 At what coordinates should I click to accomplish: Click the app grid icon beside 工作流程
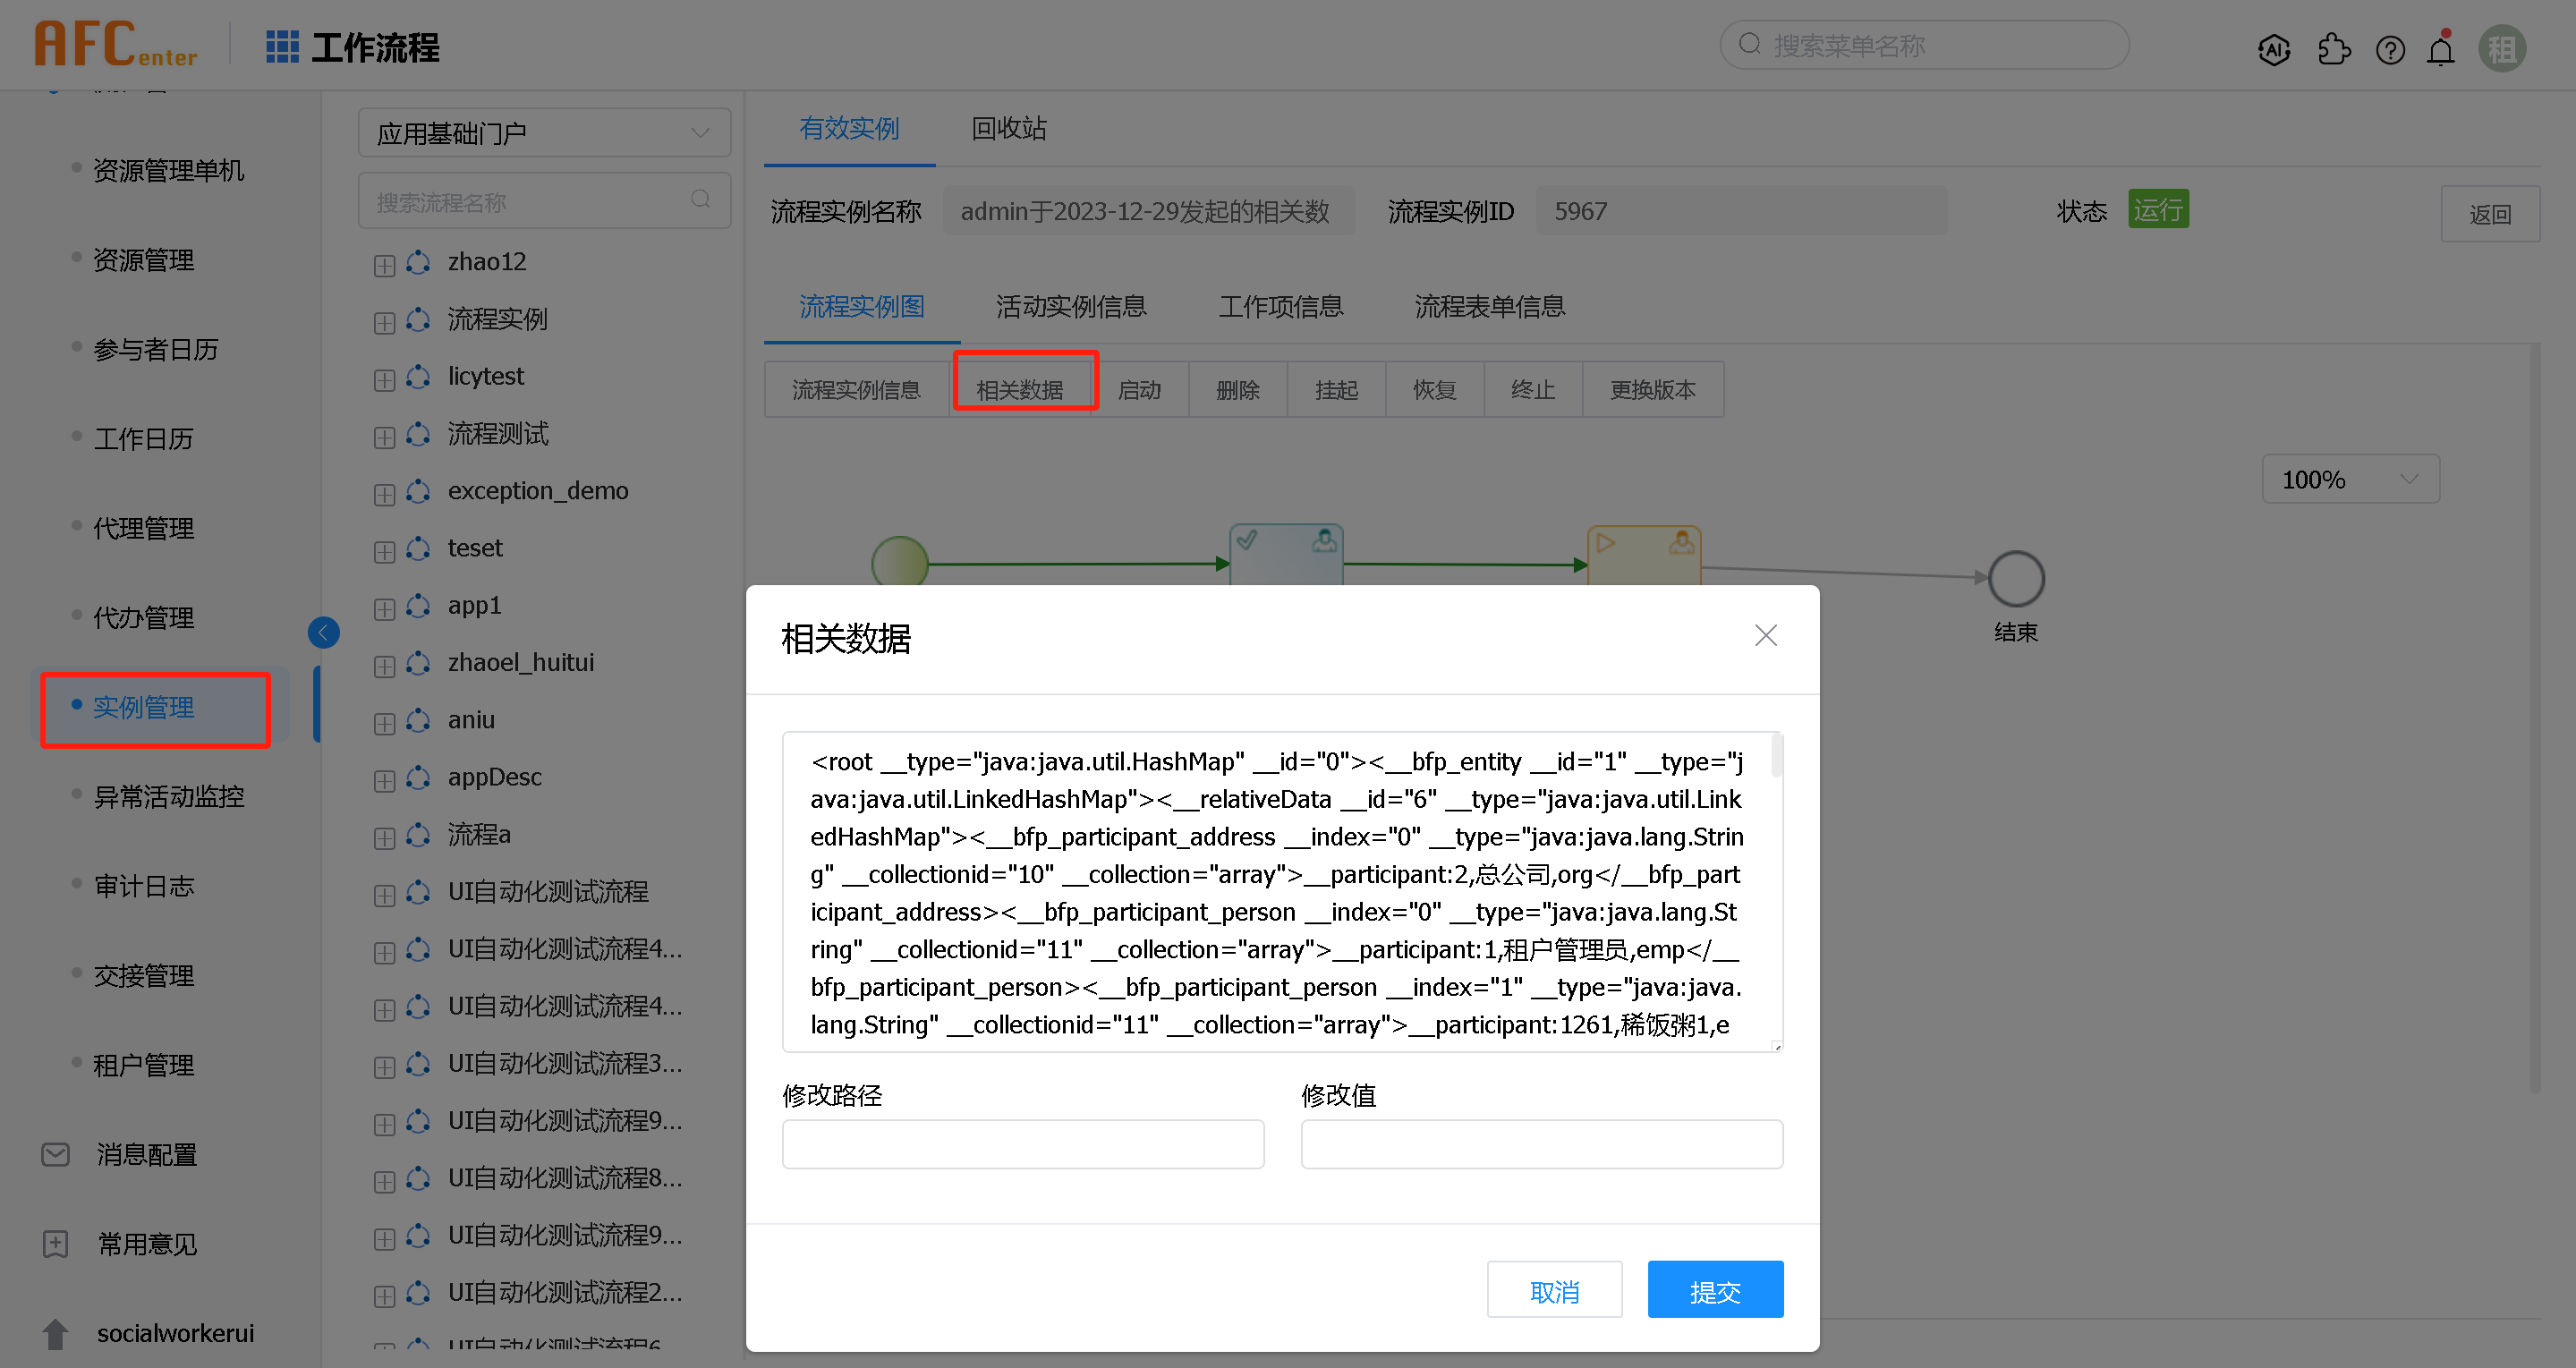(x=283, y=46)
